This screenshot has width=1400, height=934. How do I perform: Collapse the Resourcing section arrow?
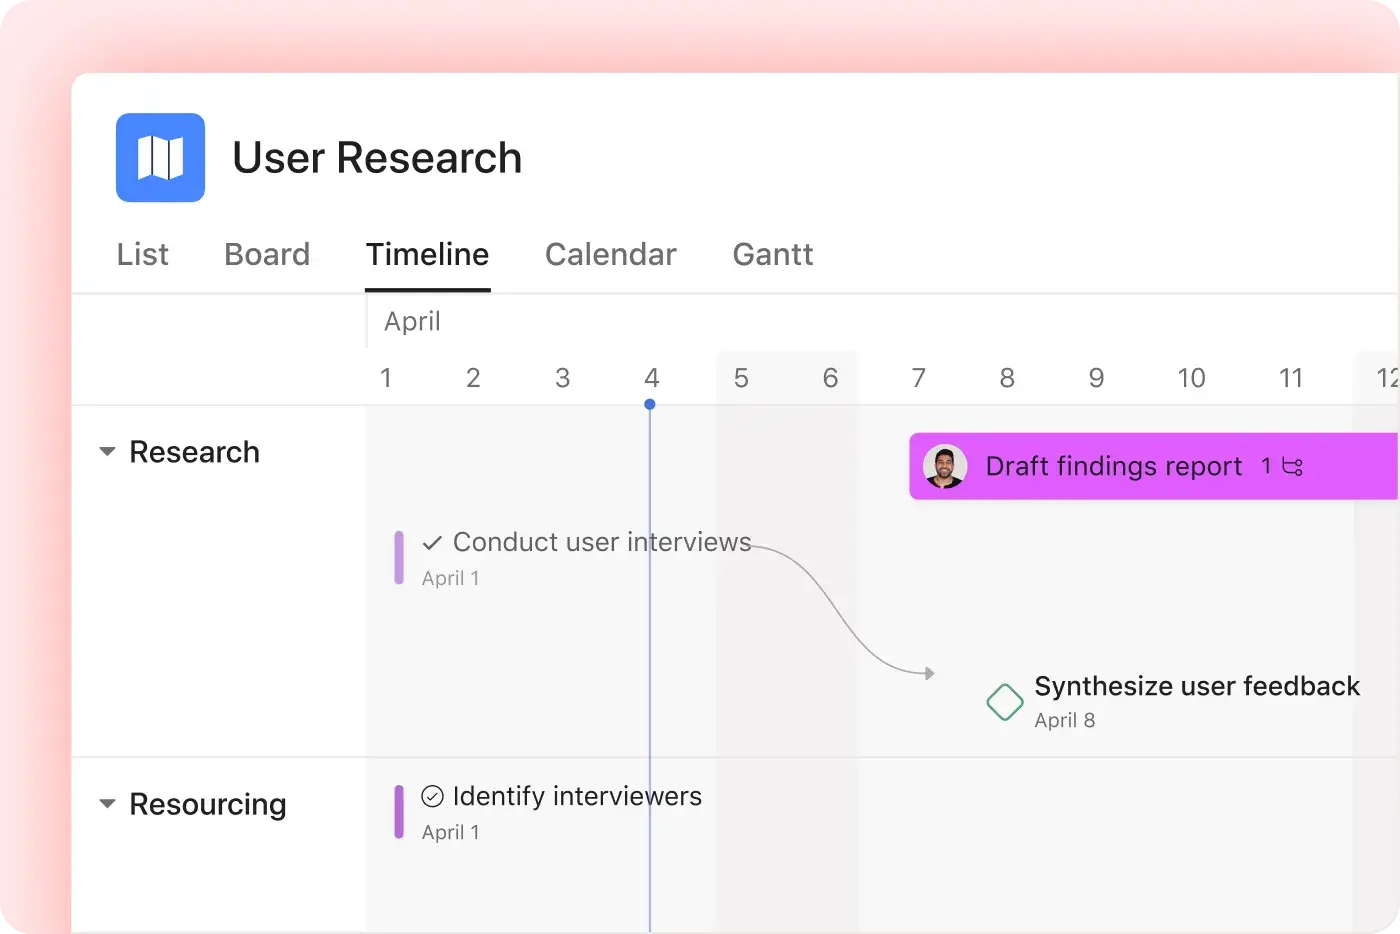coord(107,804)
